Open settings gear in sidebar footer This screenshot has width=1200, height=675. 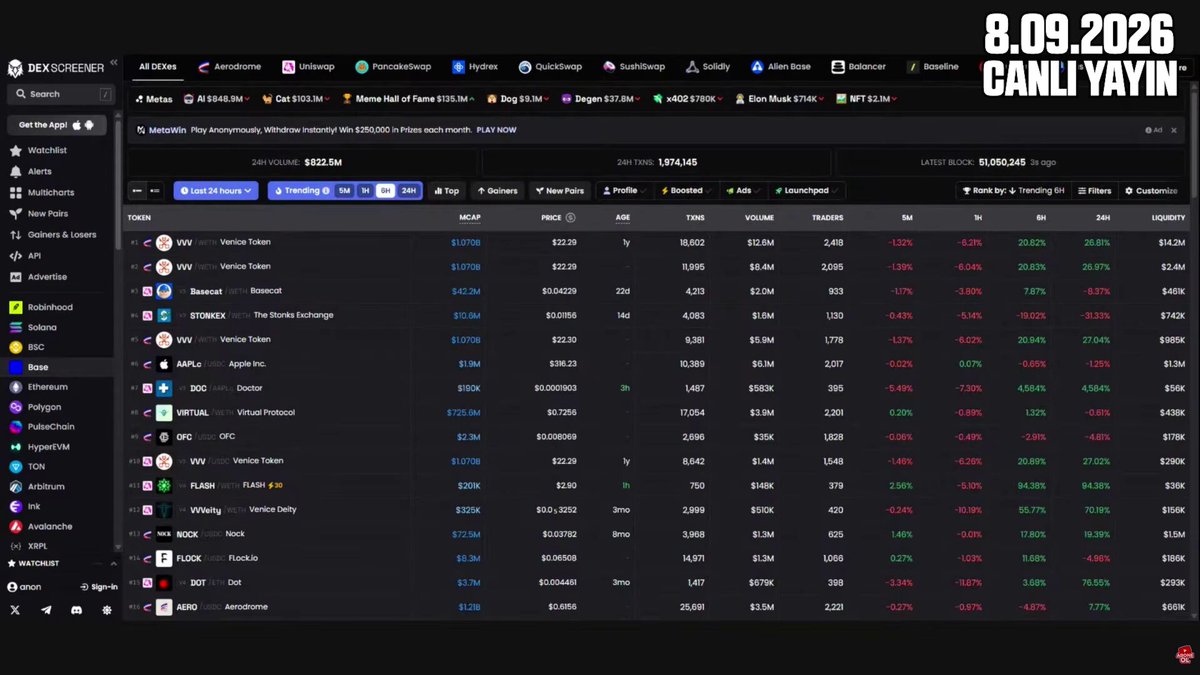107,610
